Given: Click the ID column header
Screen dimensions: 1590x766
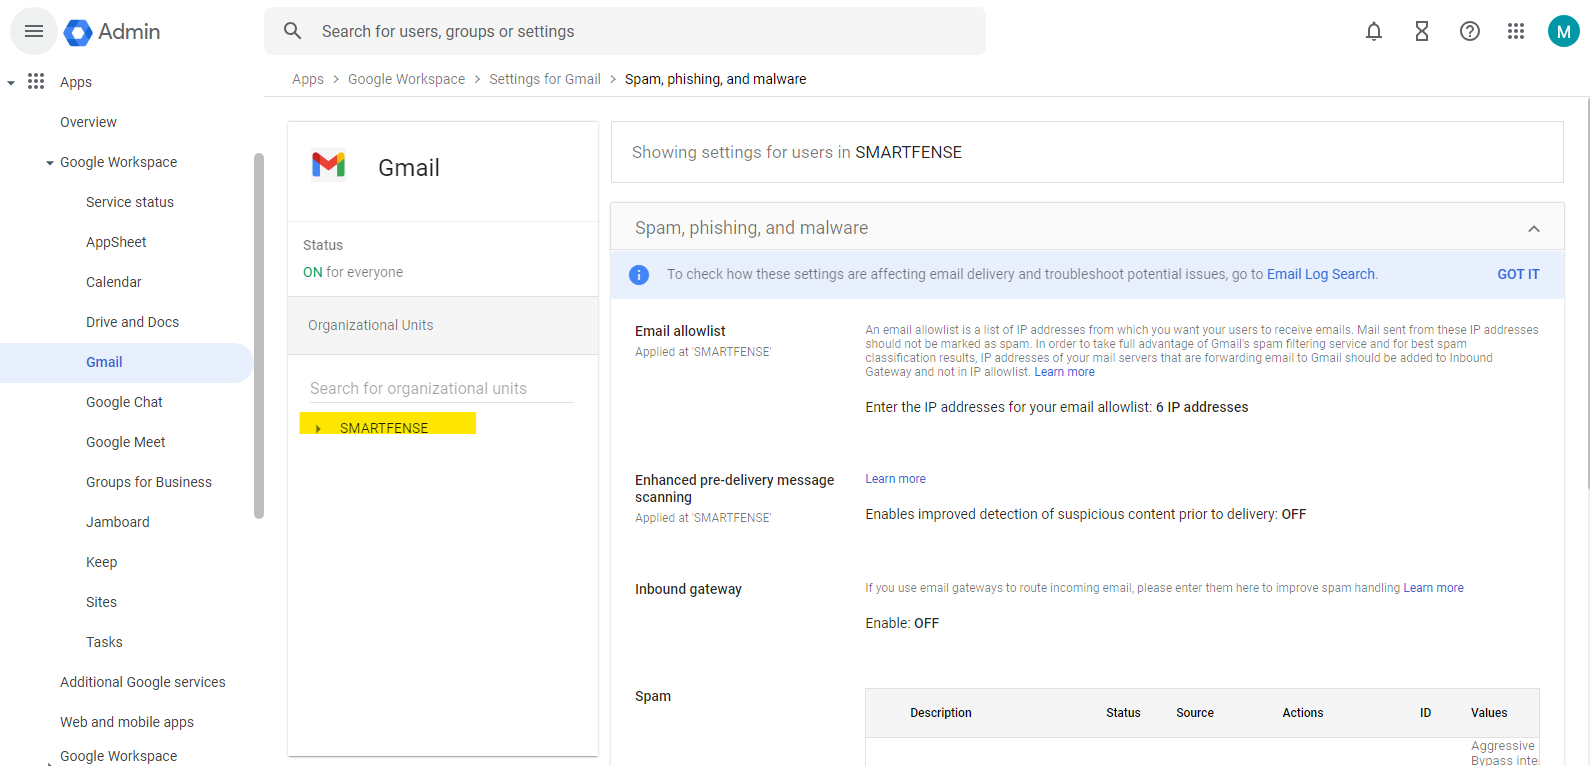Looking at the screenshot, I should (x=1425, y=713).
